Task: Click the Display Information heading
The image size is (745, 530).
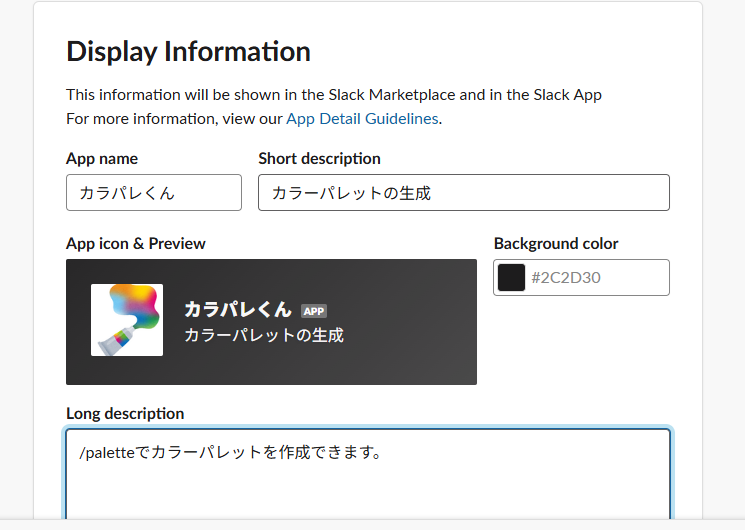Action: [x=188, y=51]
